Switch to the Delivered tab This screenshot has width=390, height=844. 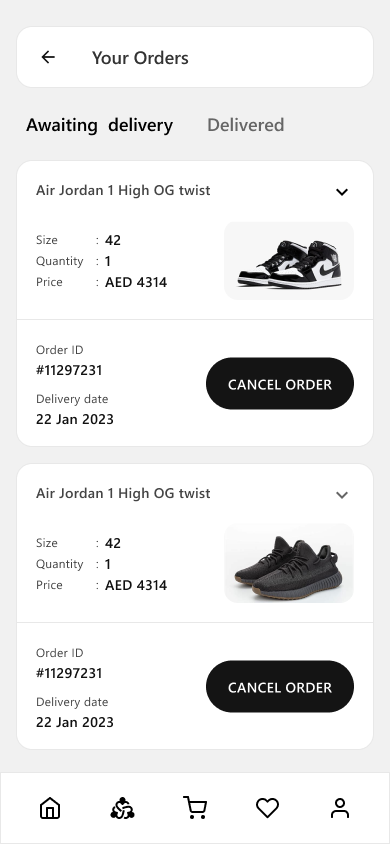(x=245, y=125)
